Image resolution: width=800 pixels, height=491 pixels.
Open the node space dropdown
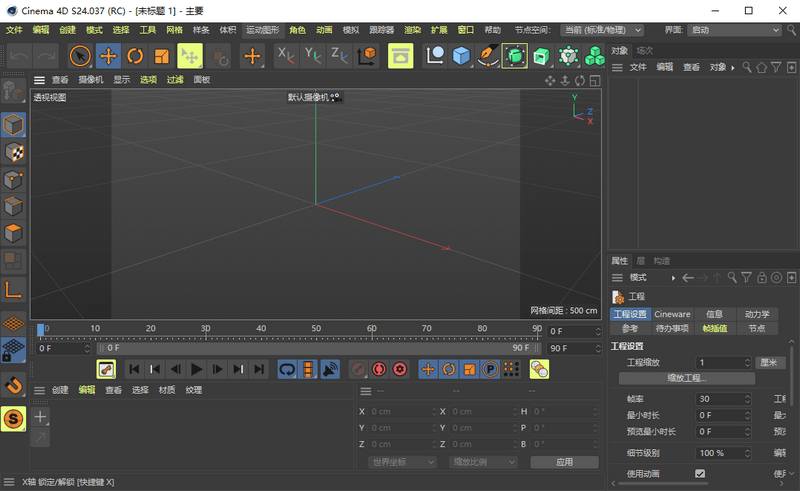click(602, 30)
